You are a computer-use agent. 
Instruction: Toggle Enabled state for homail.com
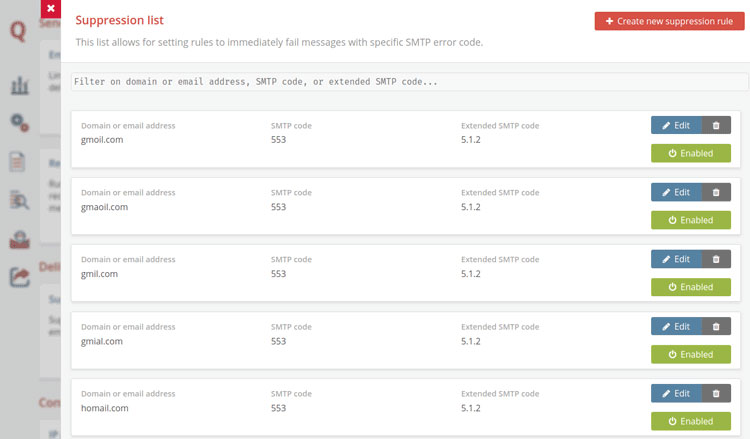pyautogui.click(x=690, y=421)
